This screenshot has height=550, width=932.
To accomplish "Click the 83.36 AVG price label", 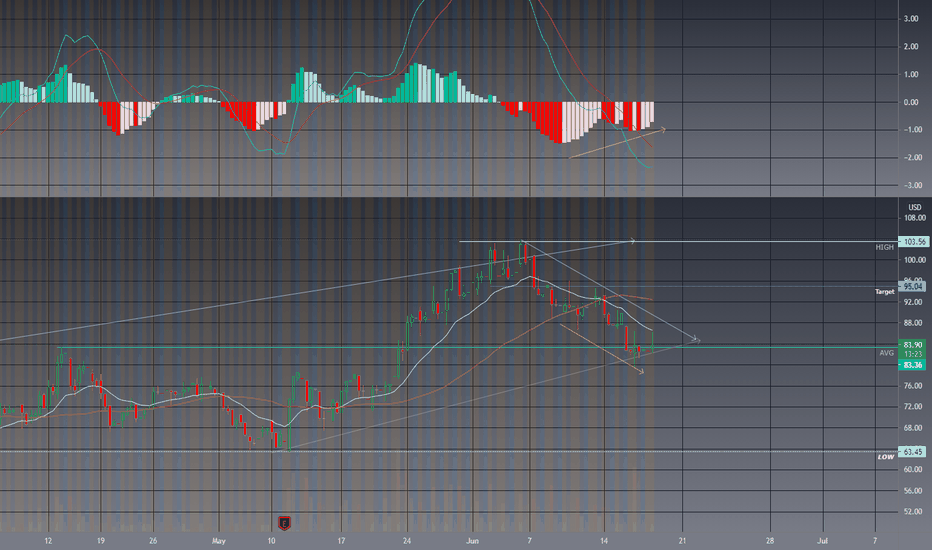I will click(x=912, y=365).
